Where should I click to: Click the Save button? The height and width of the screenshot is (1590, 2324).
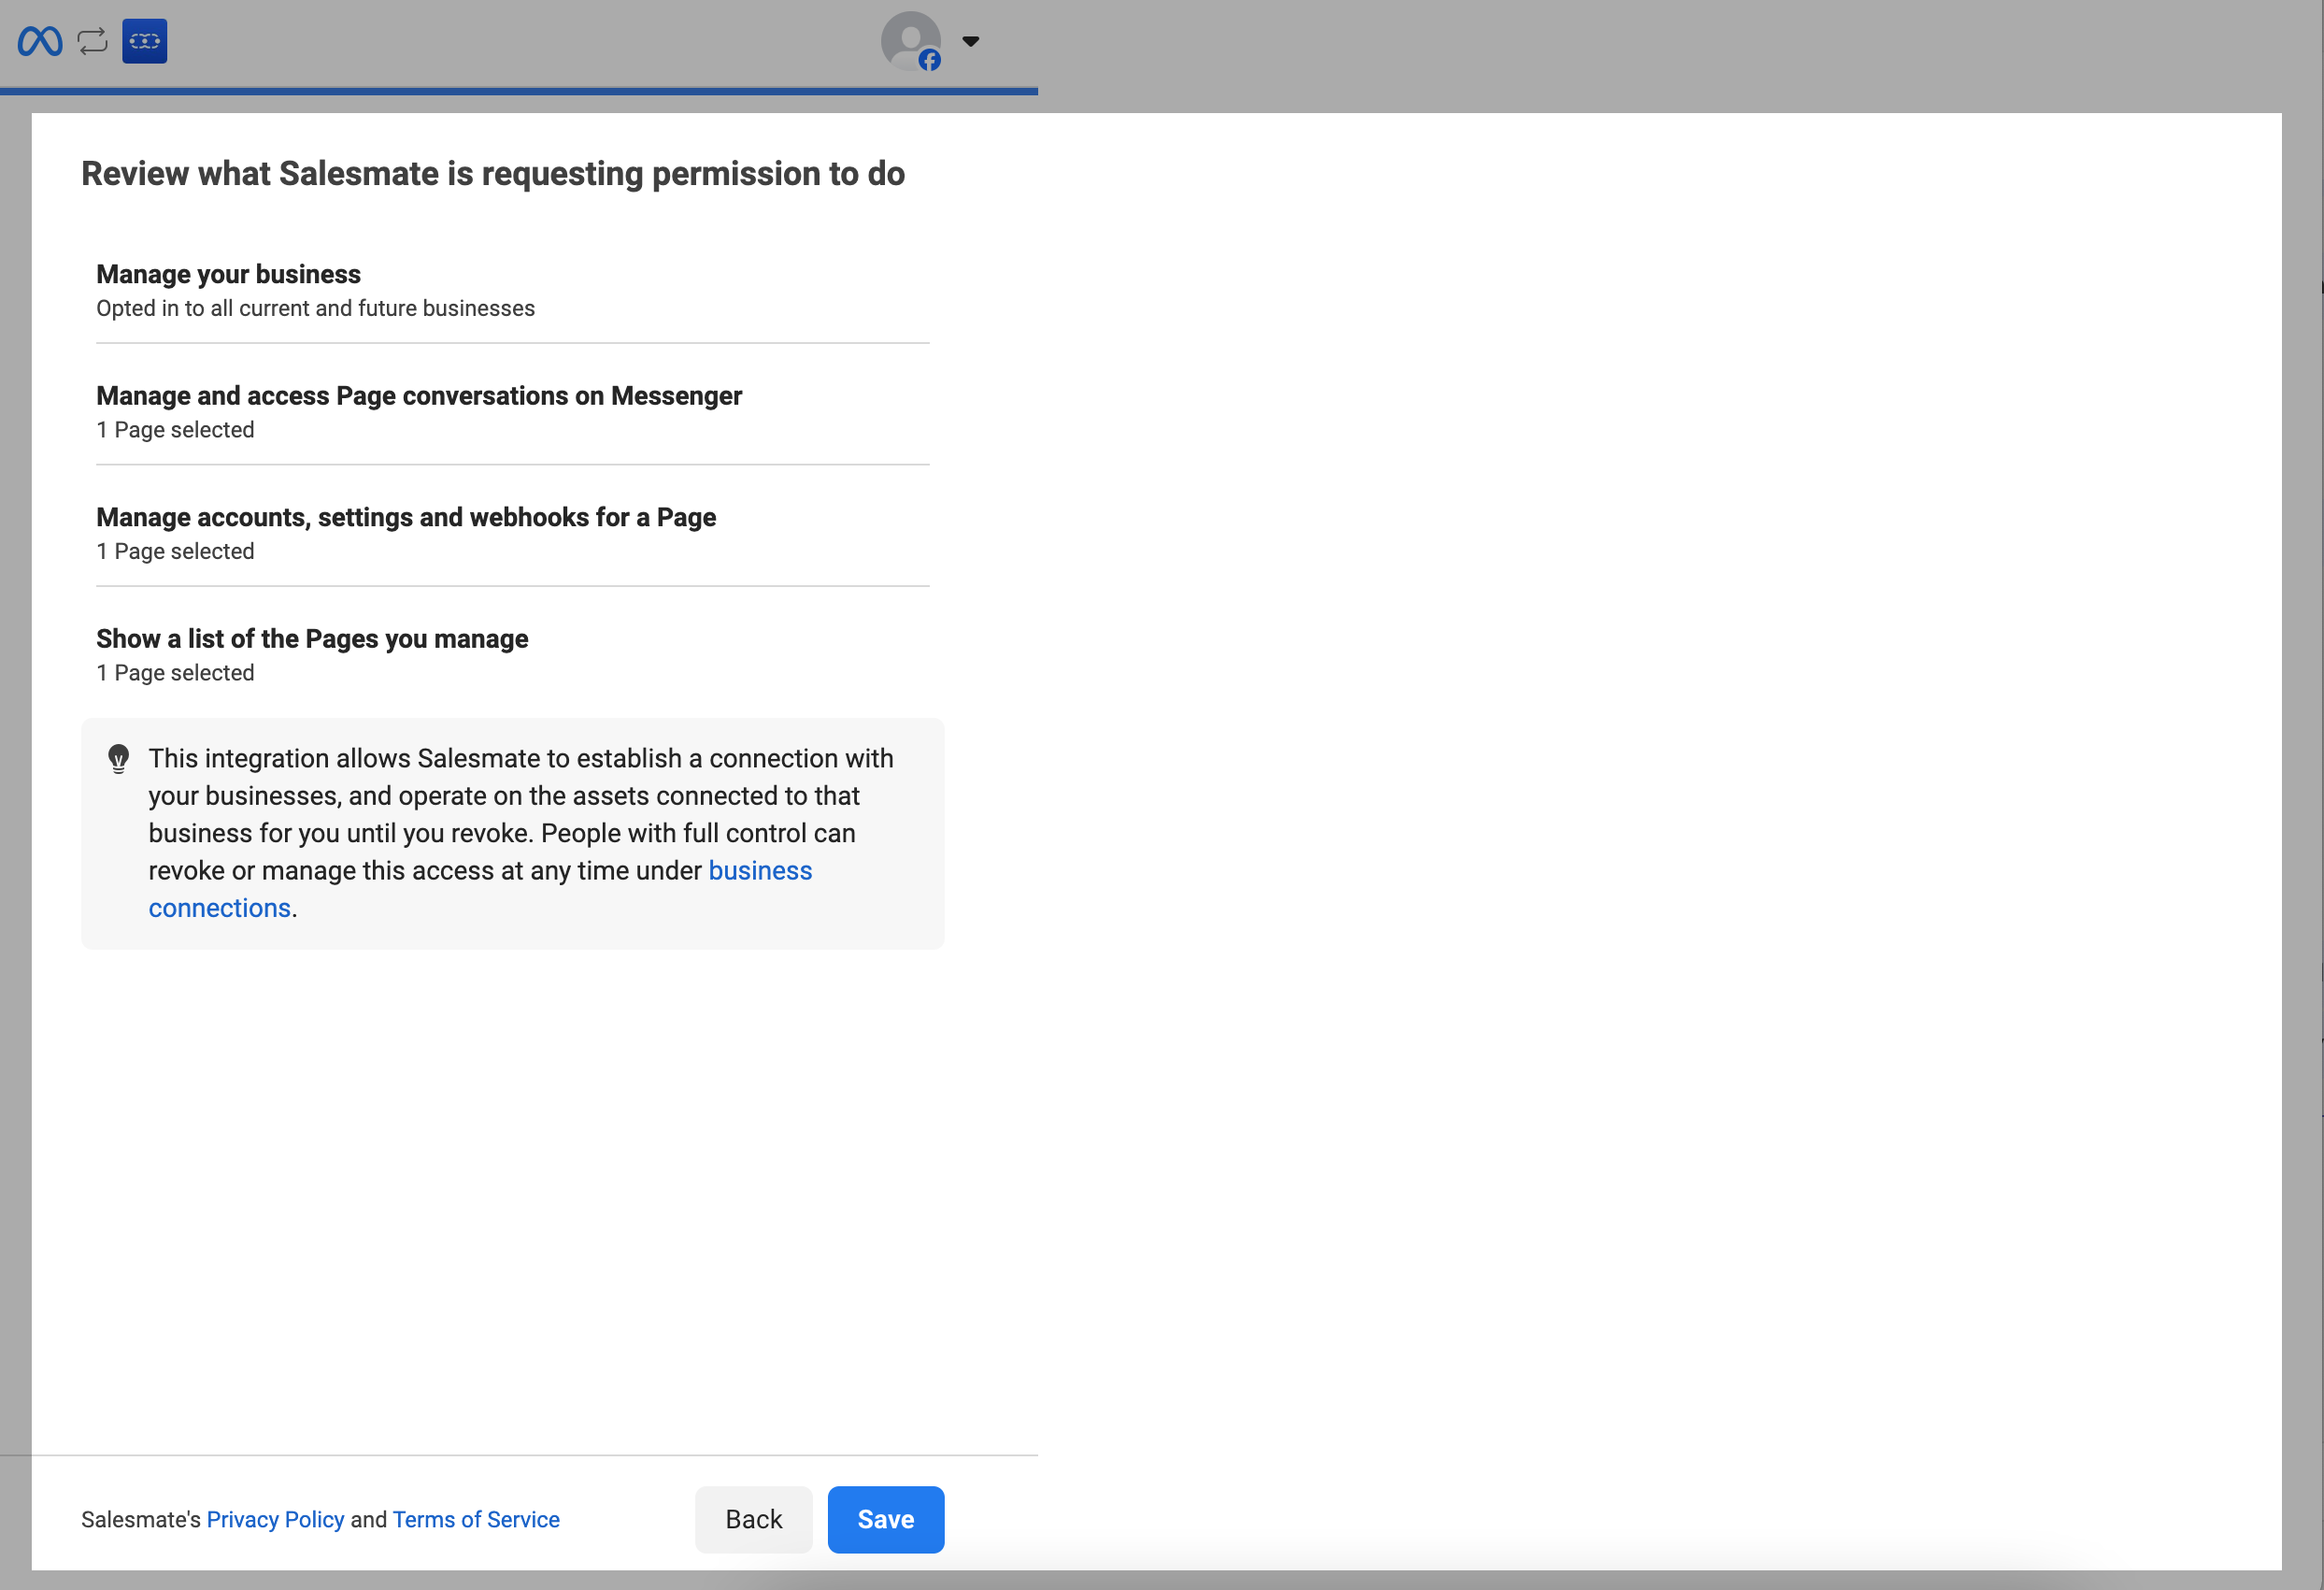click(885, 1519)
